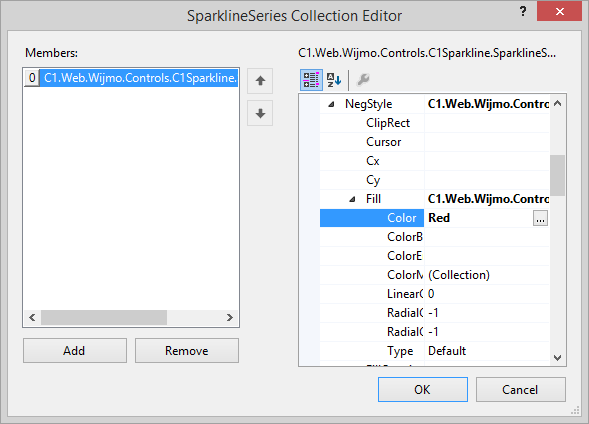Collapse the NegStyle property group
The height and width of the screenshot is (424, 589).
pyautogui.click(x=331, y=104)
